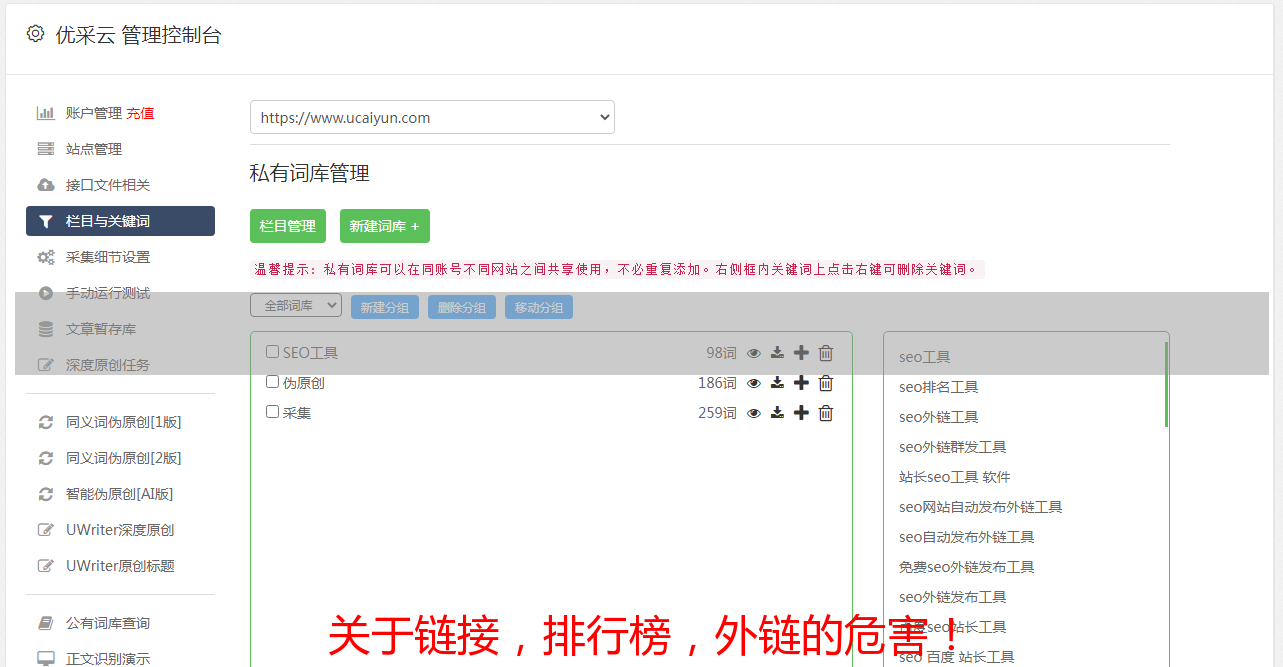The height and width of the screenshot is (667, 1283).
Task: Click the red 充值 link
Action: pos(140,113)
